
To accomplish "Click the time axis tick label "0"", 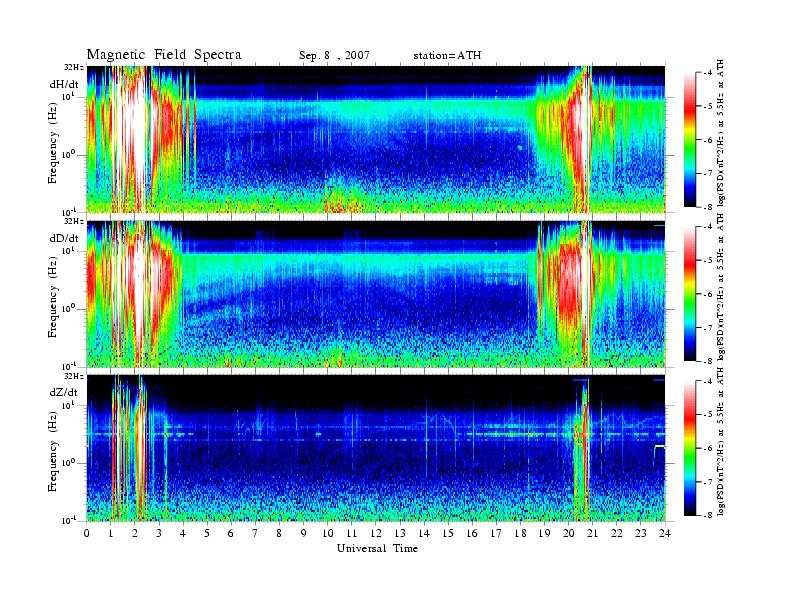I will [87, 533].
